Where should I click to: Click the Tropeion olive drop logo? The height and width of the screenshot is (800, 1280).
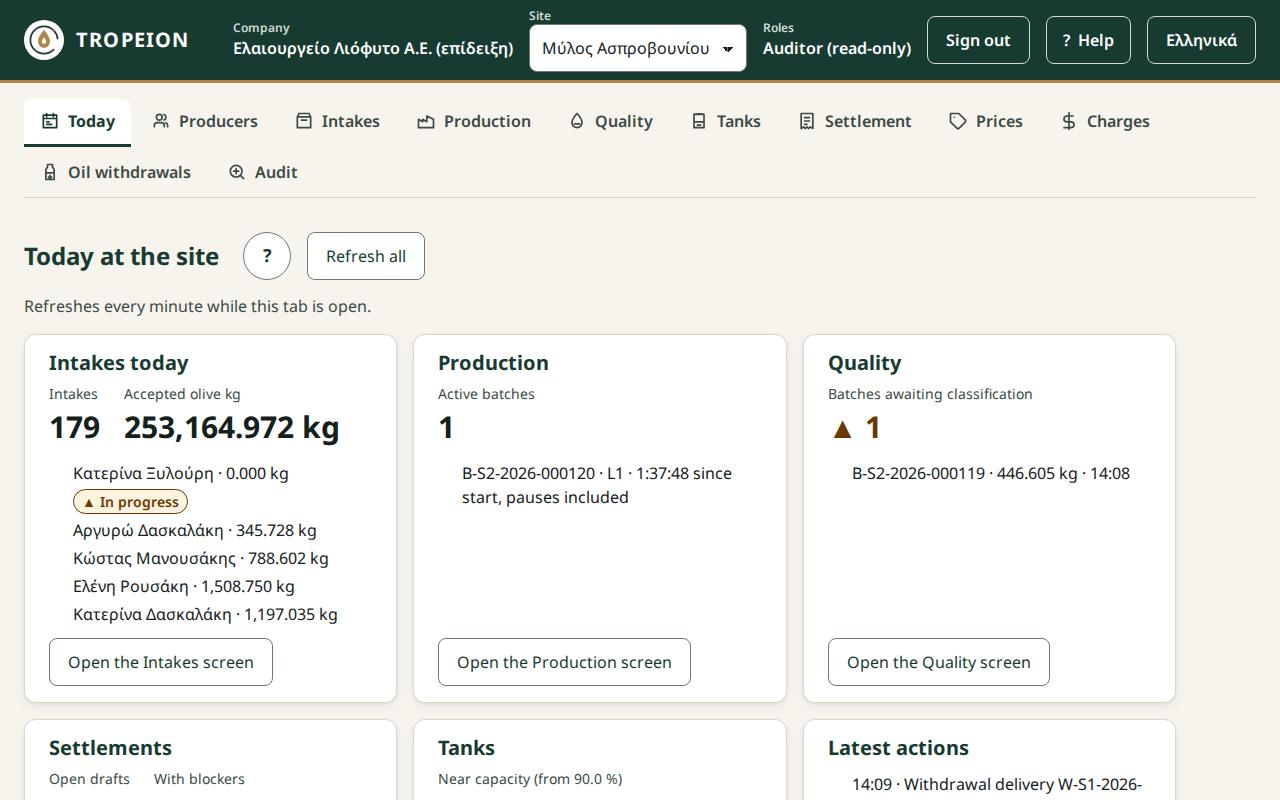coord(44,40)
